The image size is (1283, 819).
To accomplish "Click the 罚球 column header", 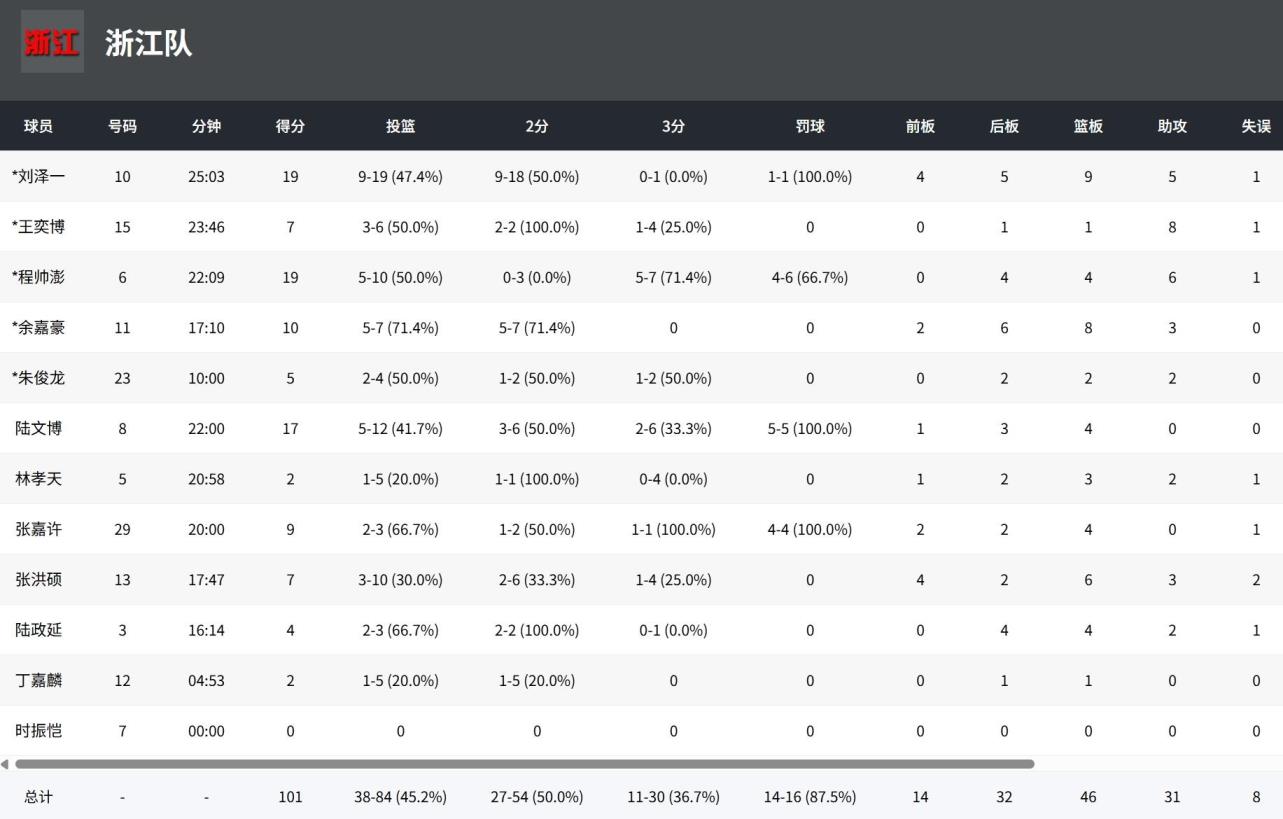I will (x=810, y=126).
